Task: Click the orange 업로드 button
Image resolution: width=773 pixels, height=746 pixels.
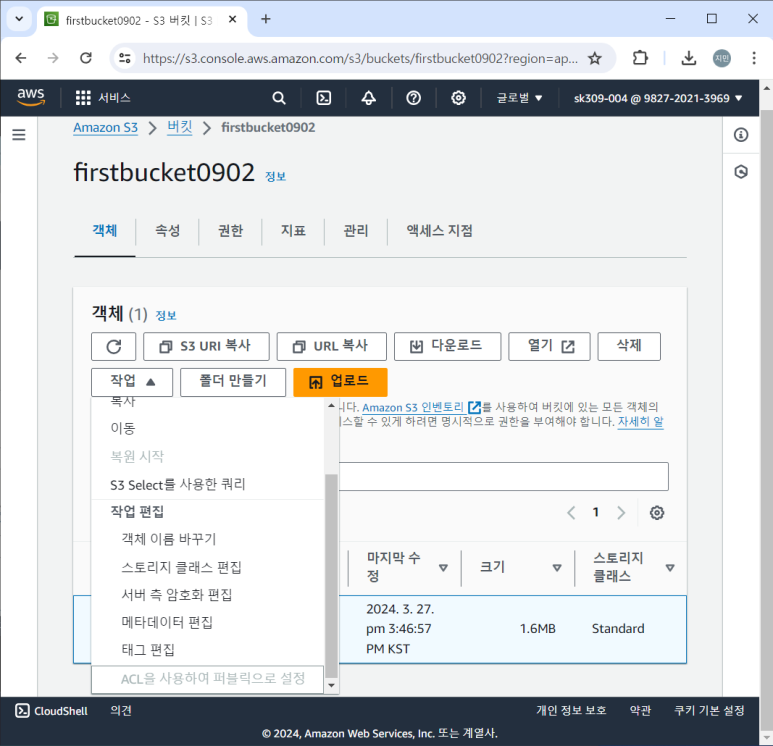Action: (x=340, y=382)
